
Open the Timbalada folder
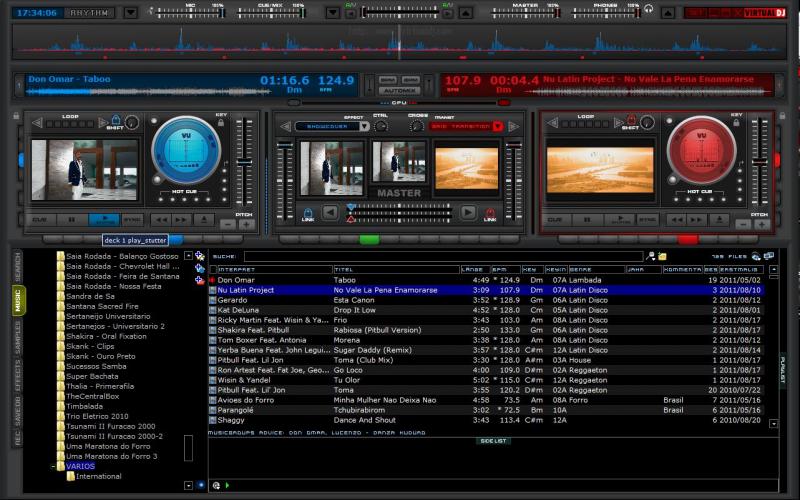[84, 407]
